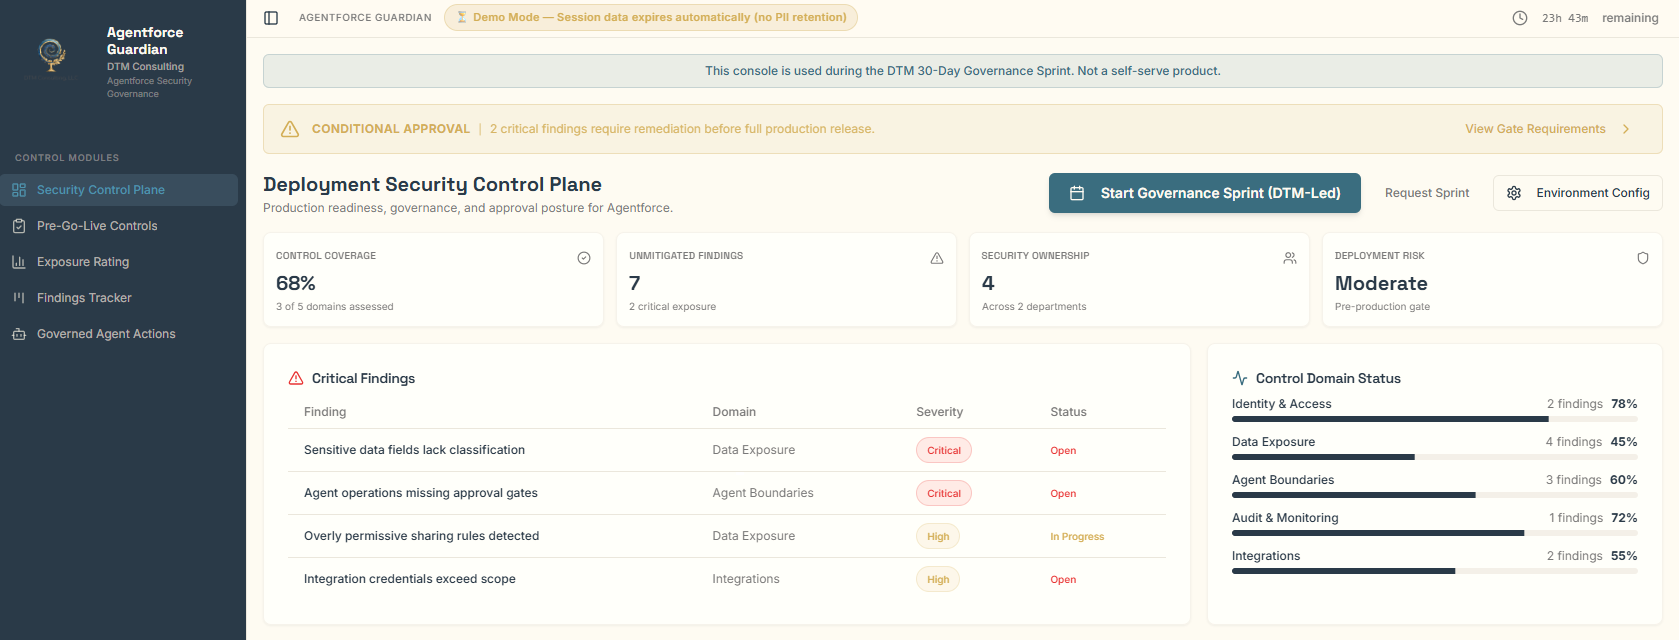Open the Control Coverage 68% card
The height and width of the screenshot is (640, 1680).
[433, 280]
